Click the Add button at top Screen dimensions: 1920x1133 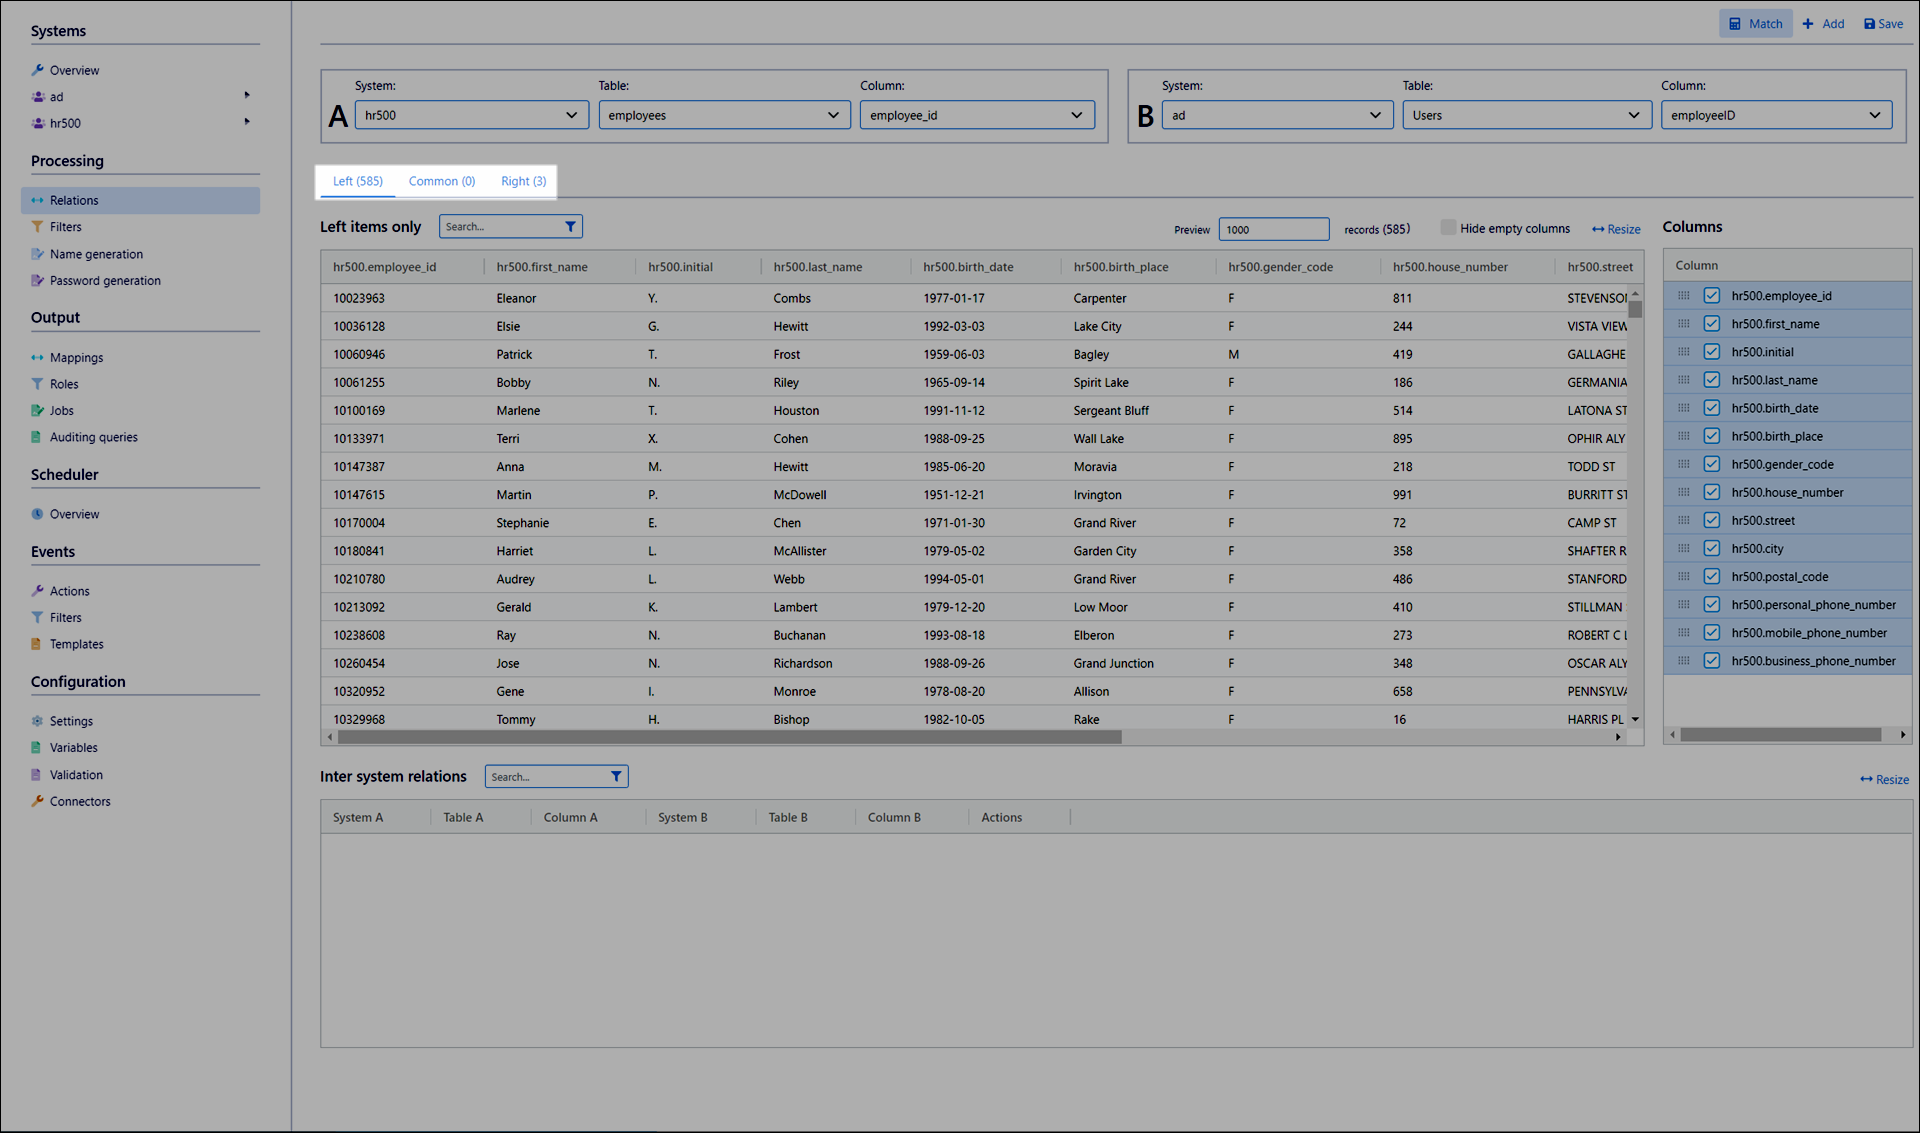tap(1824, 24)
